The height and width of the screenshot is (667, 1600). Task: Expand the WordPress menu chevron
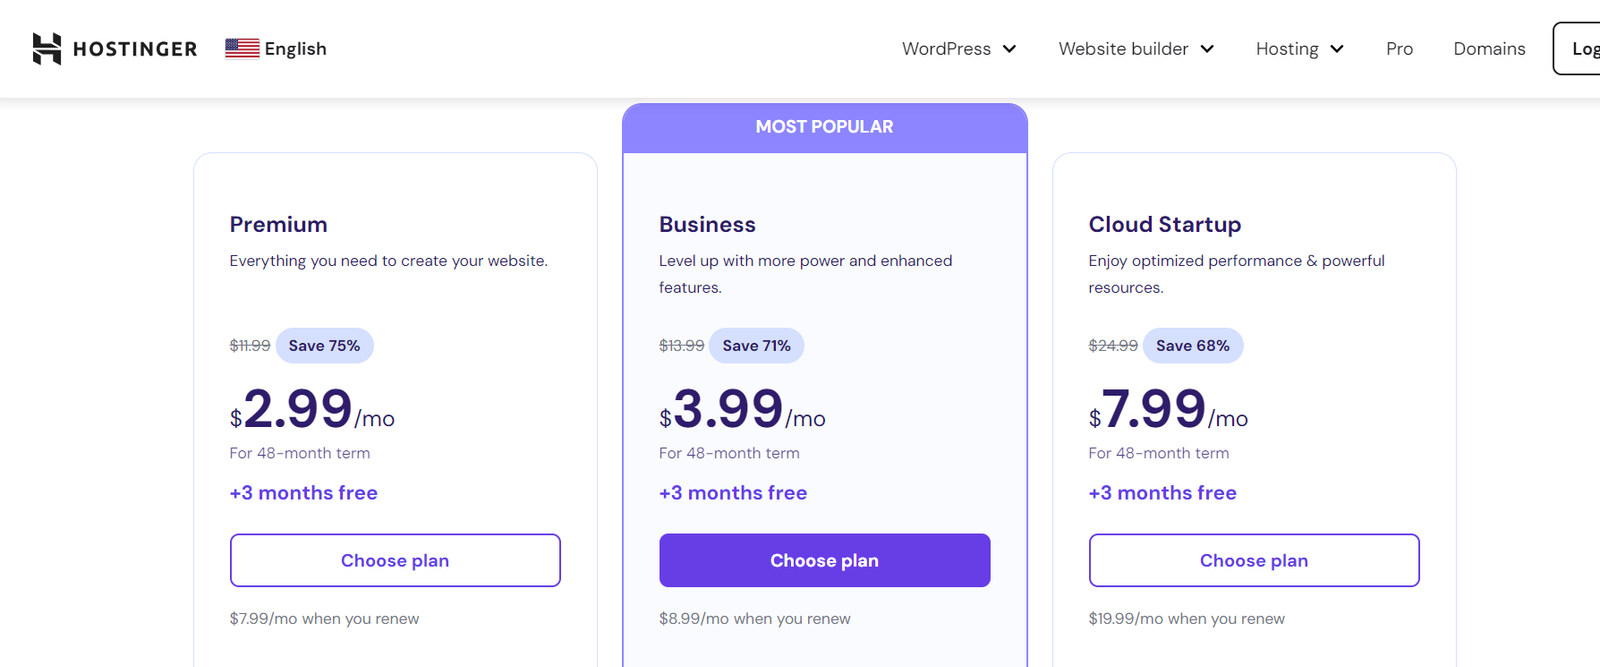point(1010,49)
